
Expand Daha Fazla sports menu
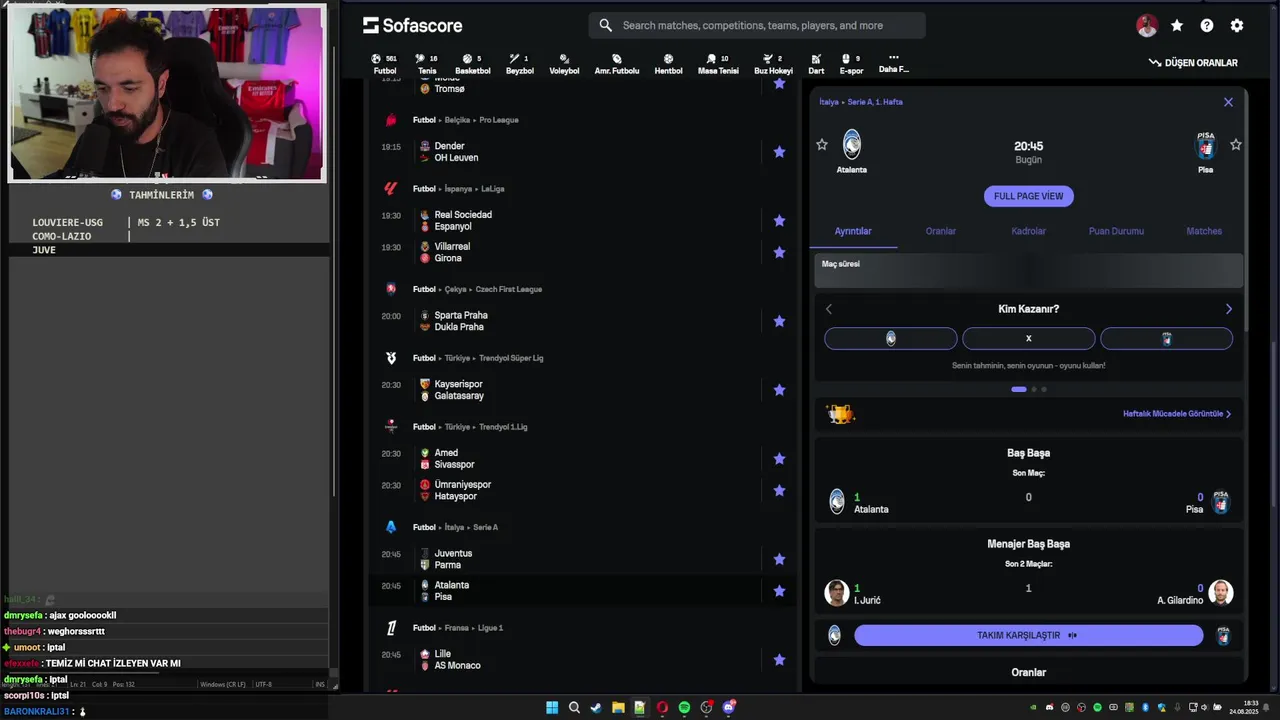(893, 64)
